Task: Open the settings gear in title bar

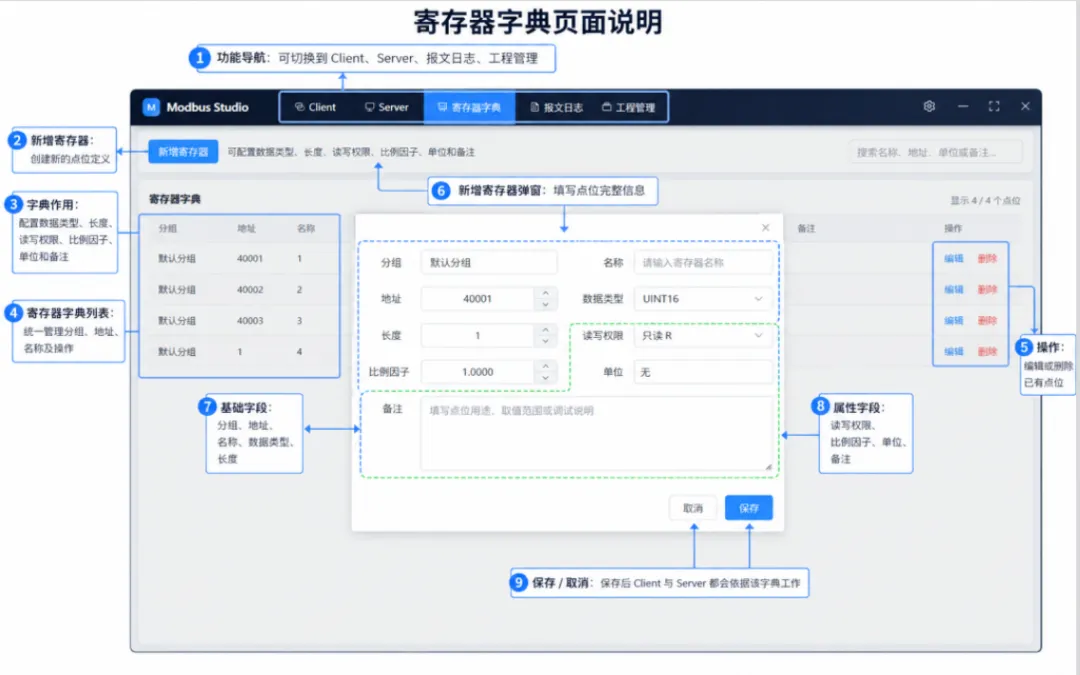Action: [x=929, y=106]
